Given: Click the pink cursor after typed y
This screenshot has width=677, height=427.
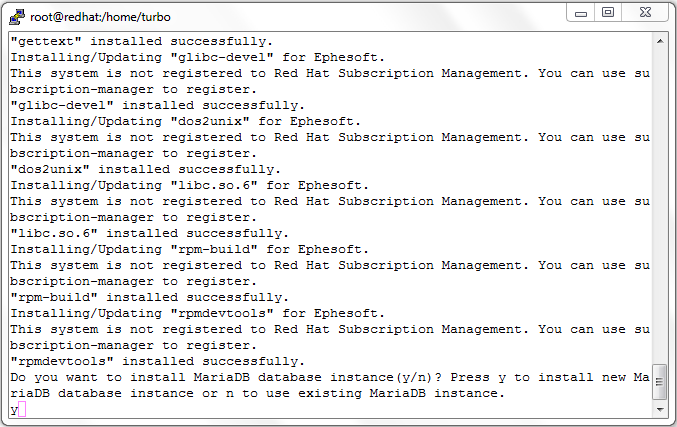Looking at the screenshot, I should coord(22,409).
